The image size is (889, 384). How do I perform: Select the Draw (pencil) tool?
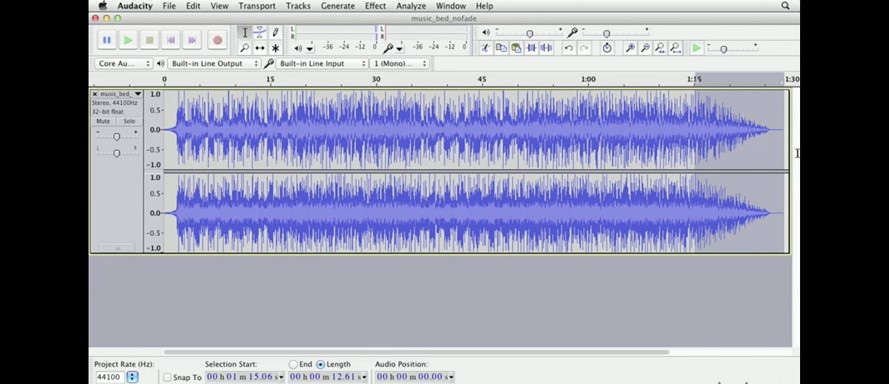(x=275, y=33)
